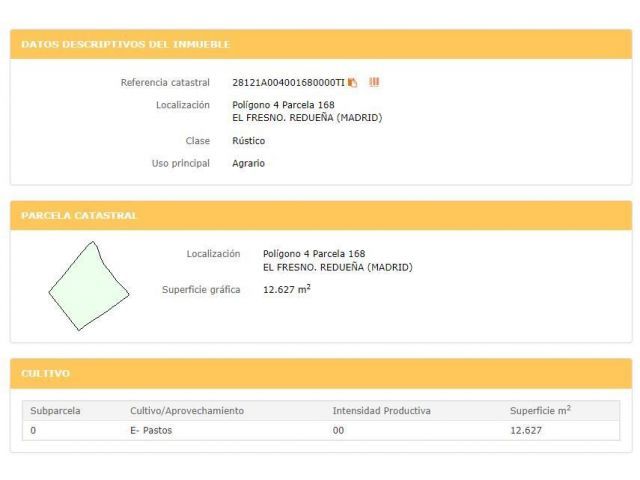This screenshot has width=640, height=480.
Task: Select 'Polígono 4 Parcela 168' in descriptive data
Action: [283, 105]
